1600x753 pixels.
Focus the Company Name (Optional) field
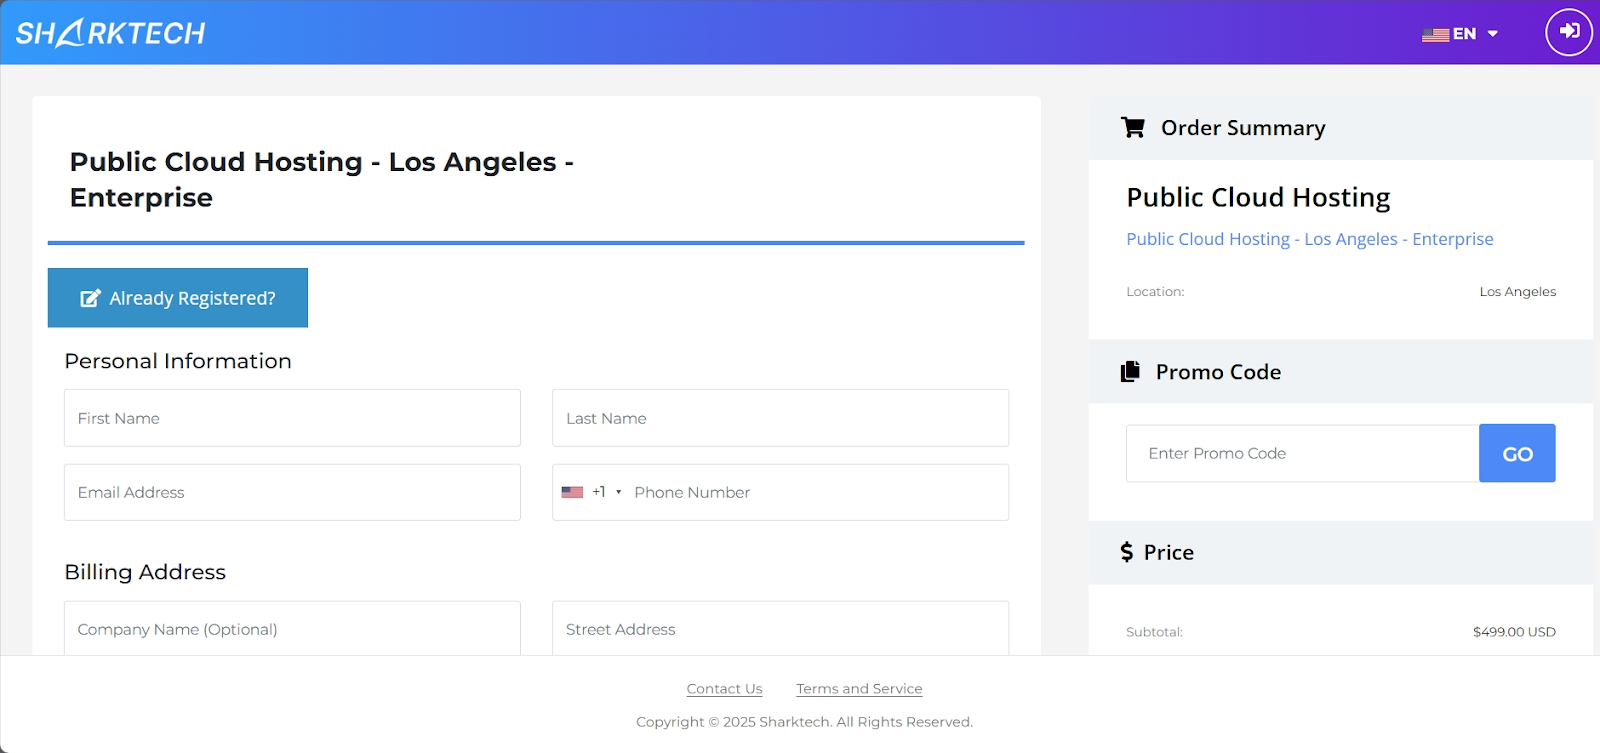(x=292, y=628)
